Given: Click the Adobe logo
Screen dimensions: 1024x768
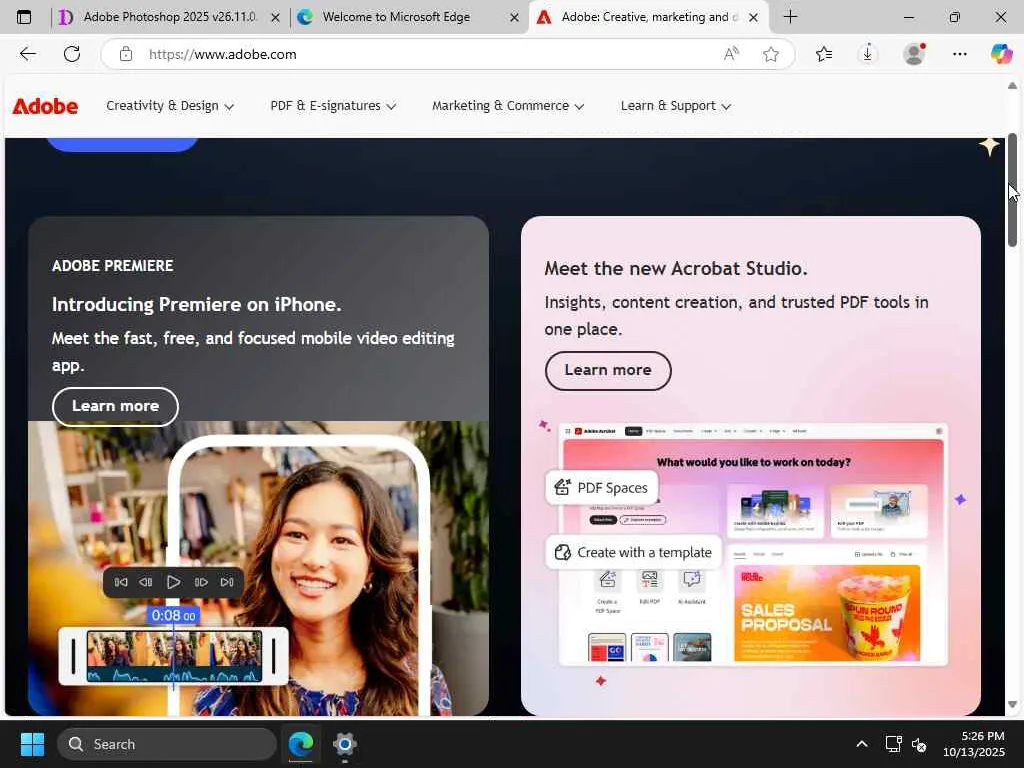Looking at the screenshot, I should click(45, 106).
